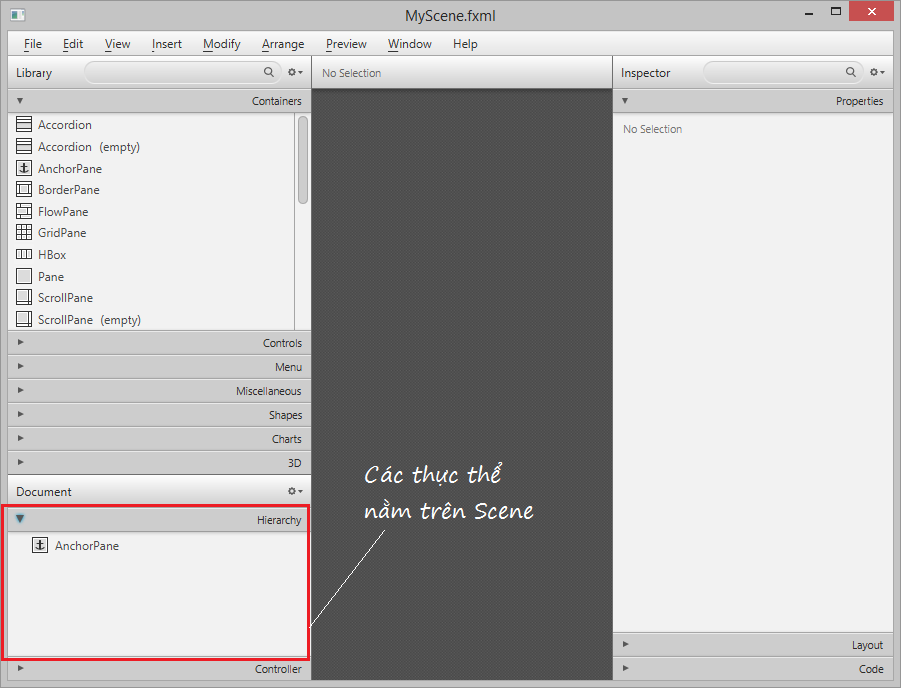This screenshot has width=901, height=688.
Task: Select the BorderPane icon
Action: [24, 189]
